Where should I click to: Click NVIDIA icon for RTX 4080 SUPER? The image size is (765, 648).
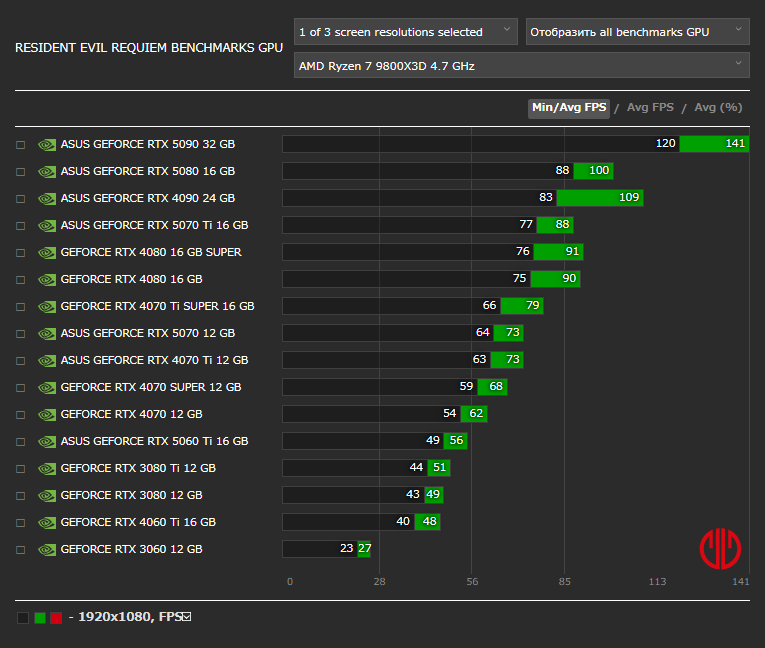46,252
